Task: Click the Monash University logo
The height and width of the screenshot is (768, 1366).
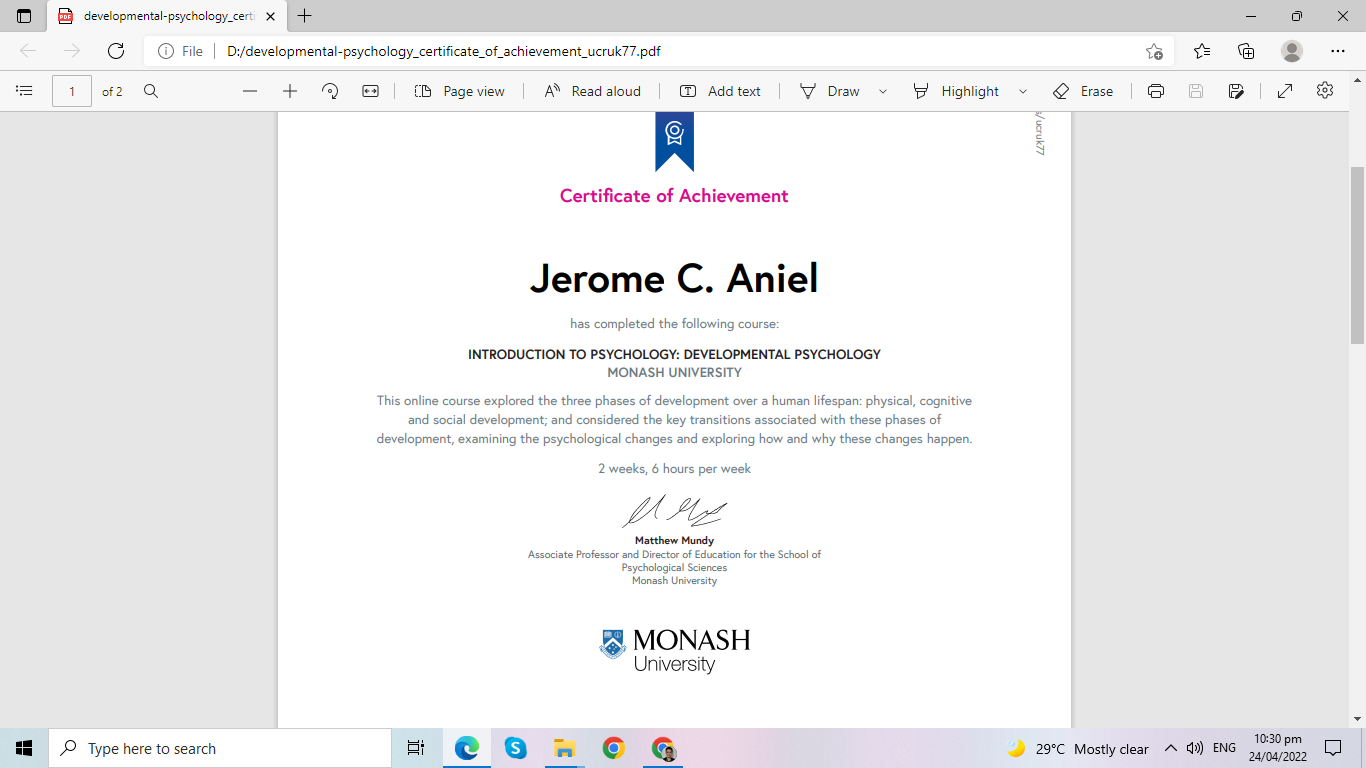Action: 674,650
